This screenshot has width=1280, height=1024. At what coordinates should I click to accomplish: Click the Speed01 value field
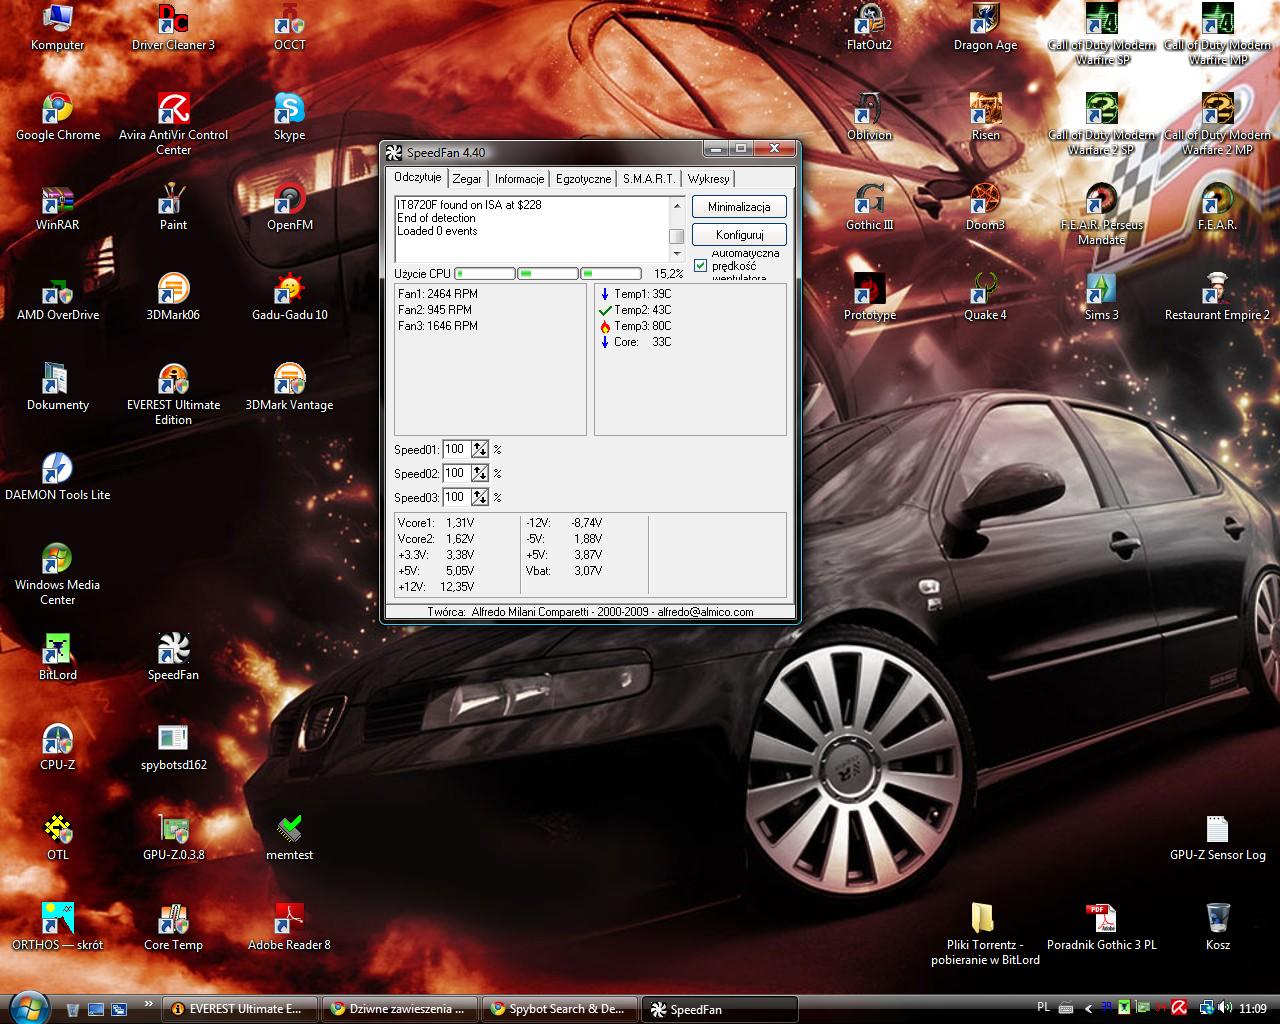[456, 449]
